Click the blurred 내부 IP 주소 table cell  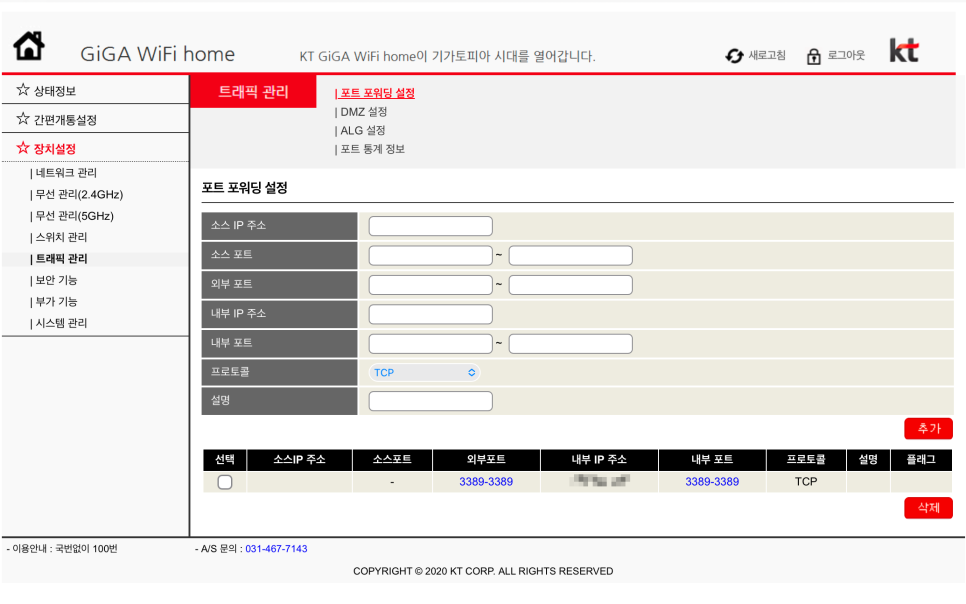click(599, 481)
